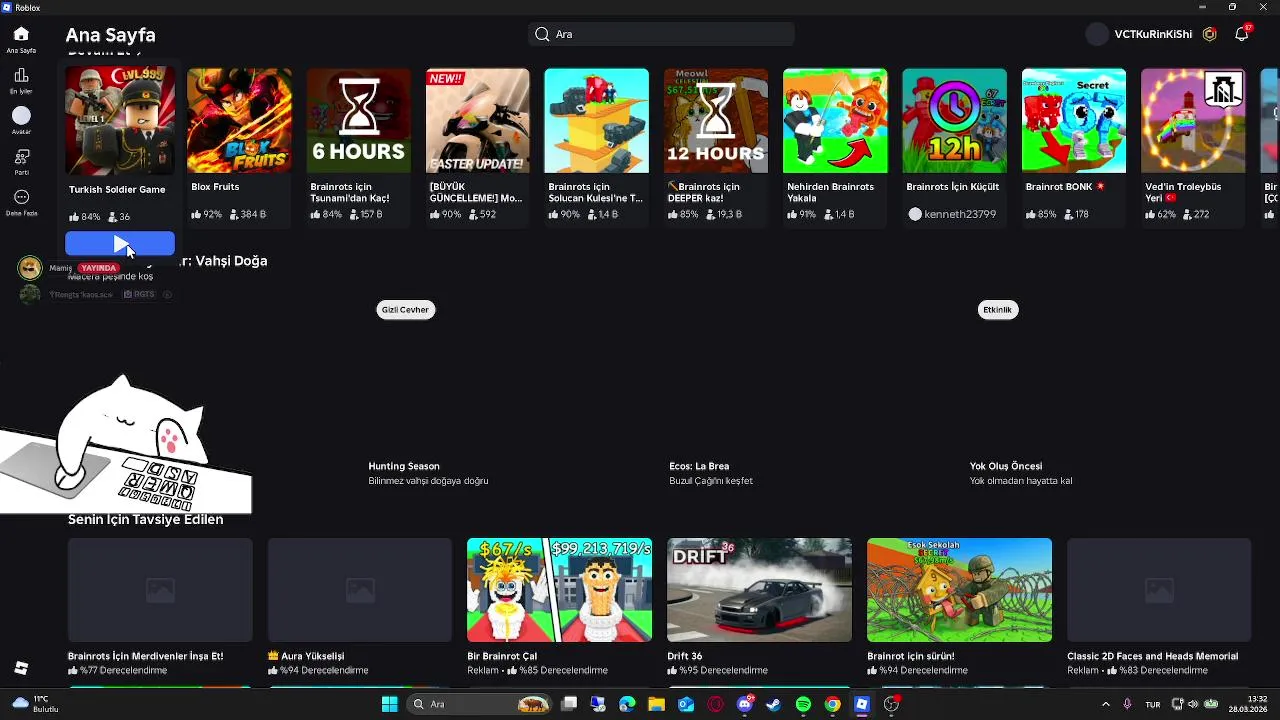1280x720 pixels.
Task: Open the volume speaker icon in tray
Action: click(x=1193, y=704)
